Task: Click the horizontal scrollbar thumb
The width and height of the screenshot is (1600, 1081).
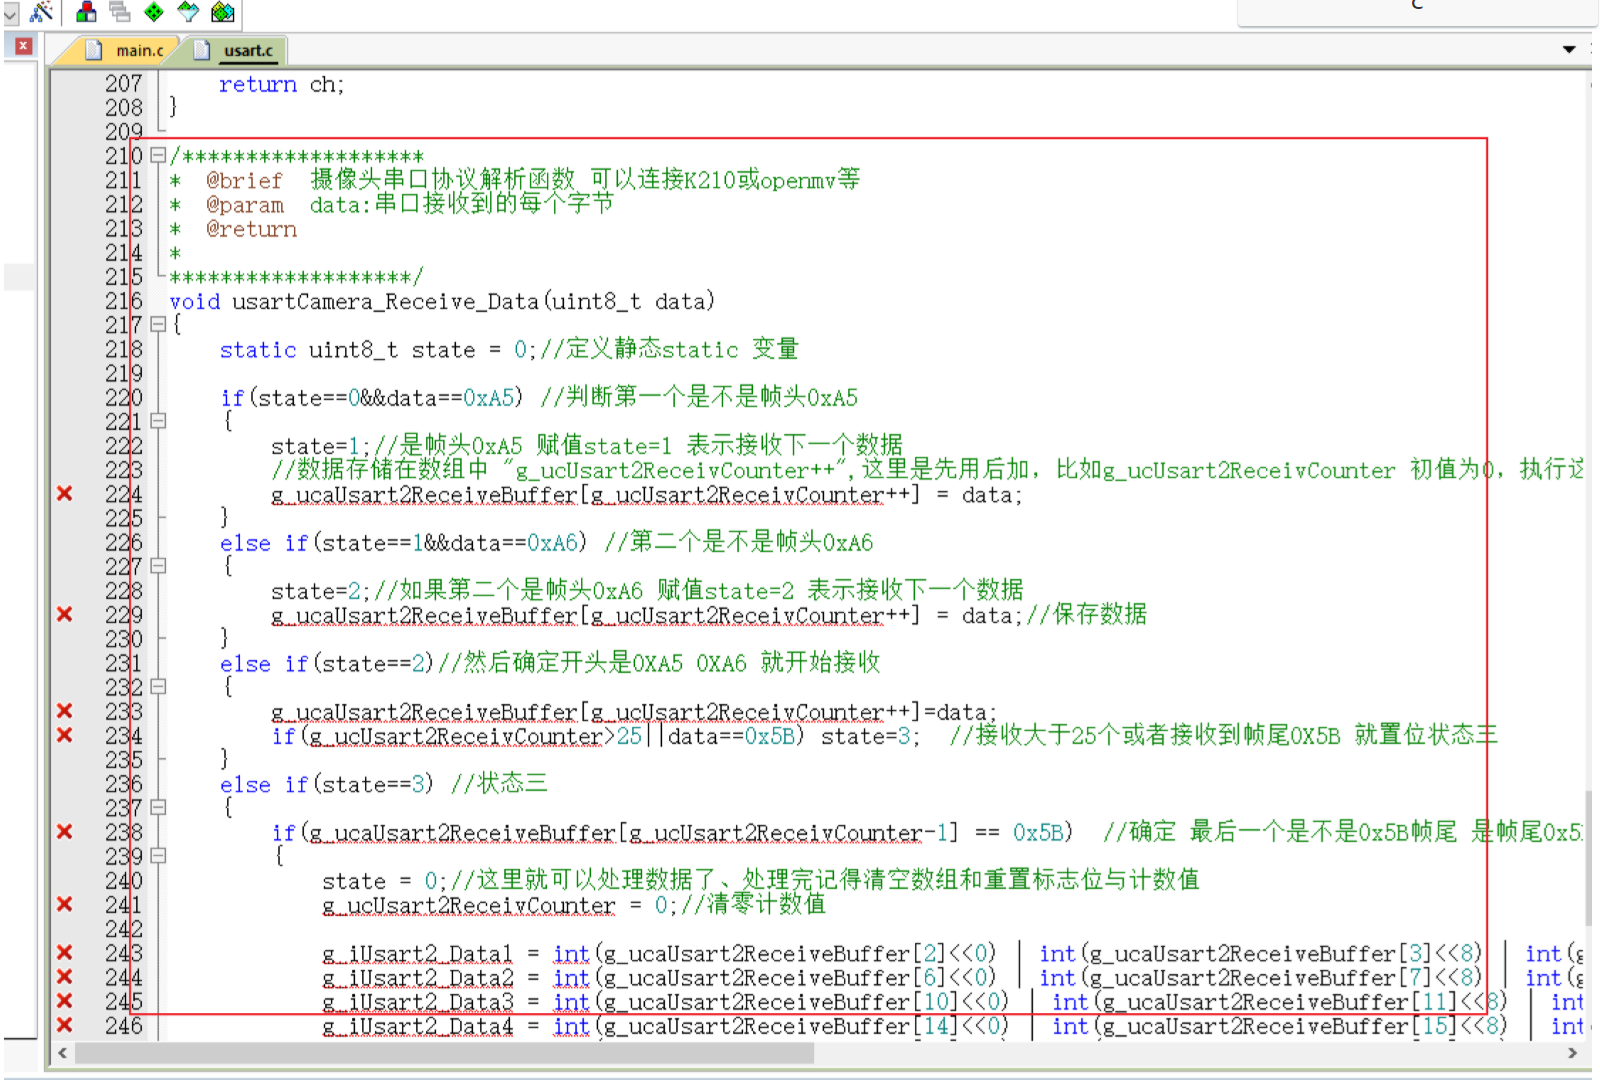Action: tap(445, 1053)
